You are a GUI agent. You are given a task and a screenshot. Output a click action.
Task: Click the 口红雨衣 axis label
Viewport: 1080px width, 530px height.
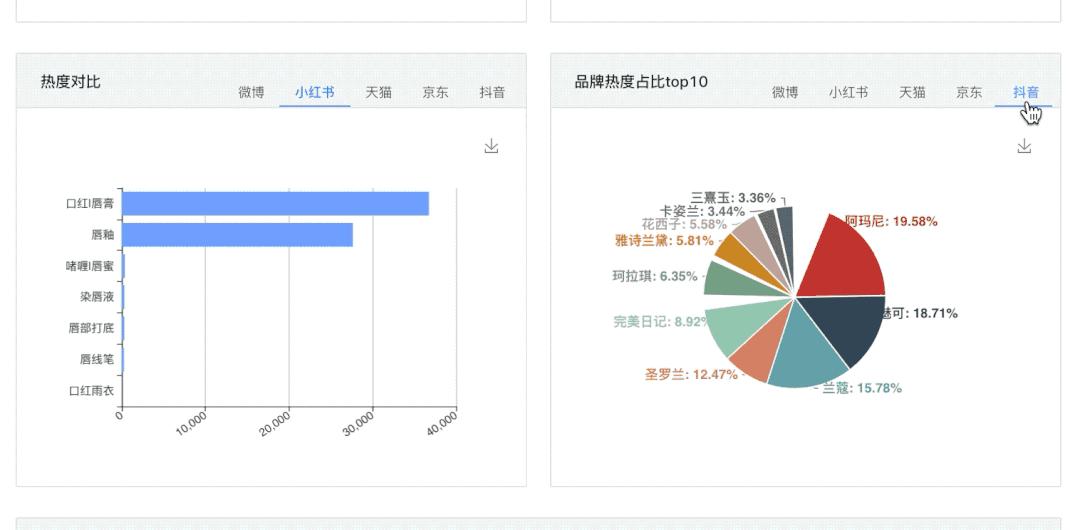(x=92, y=391)
